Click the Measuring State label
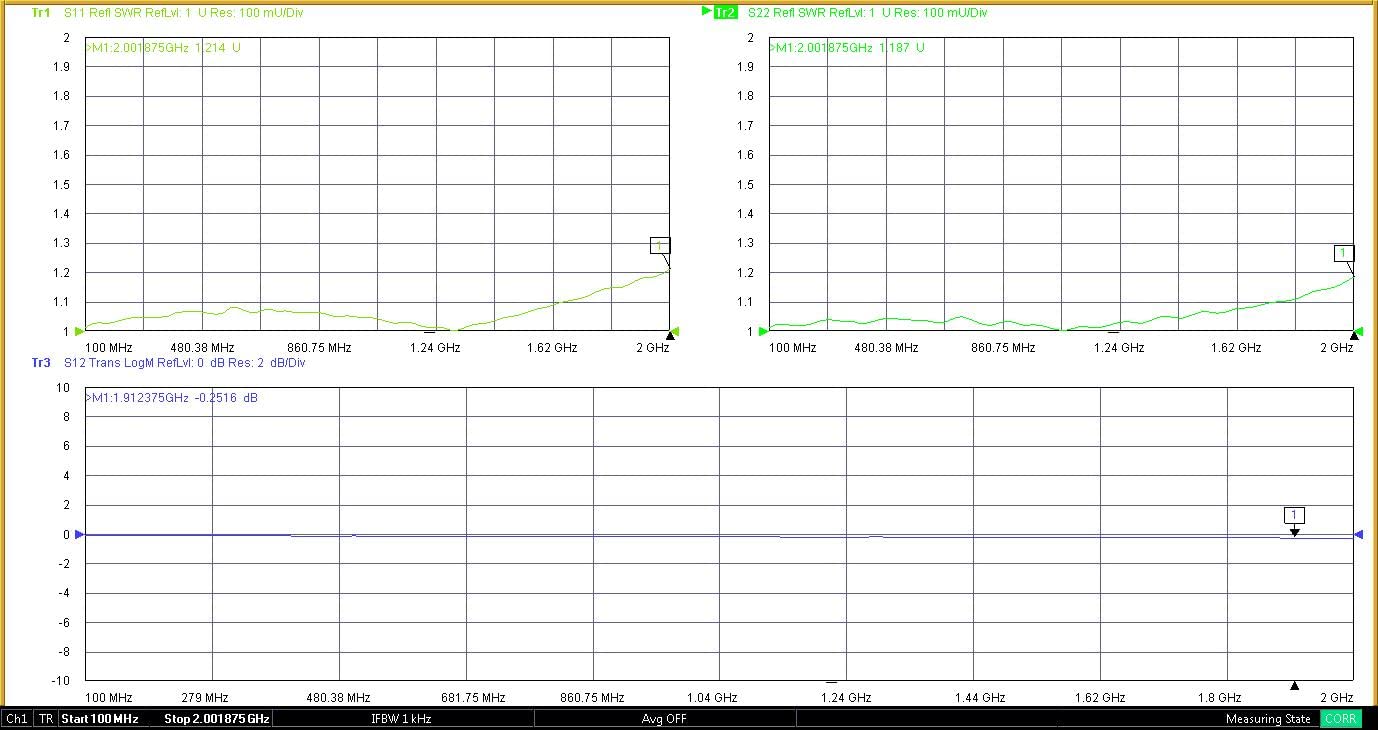Viewport: 1378px width, 730px height. click(1268, 719)
